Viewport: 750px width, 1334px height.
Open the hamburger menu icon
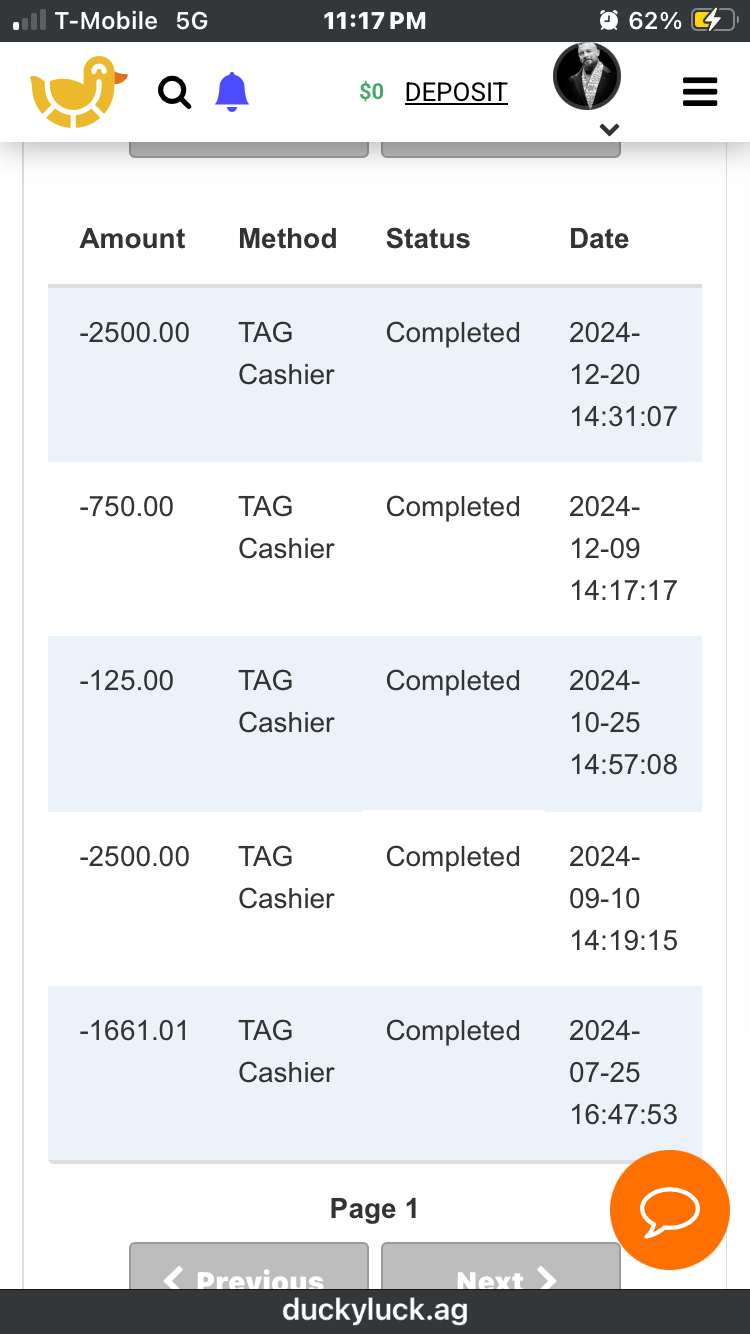[700, 93]
